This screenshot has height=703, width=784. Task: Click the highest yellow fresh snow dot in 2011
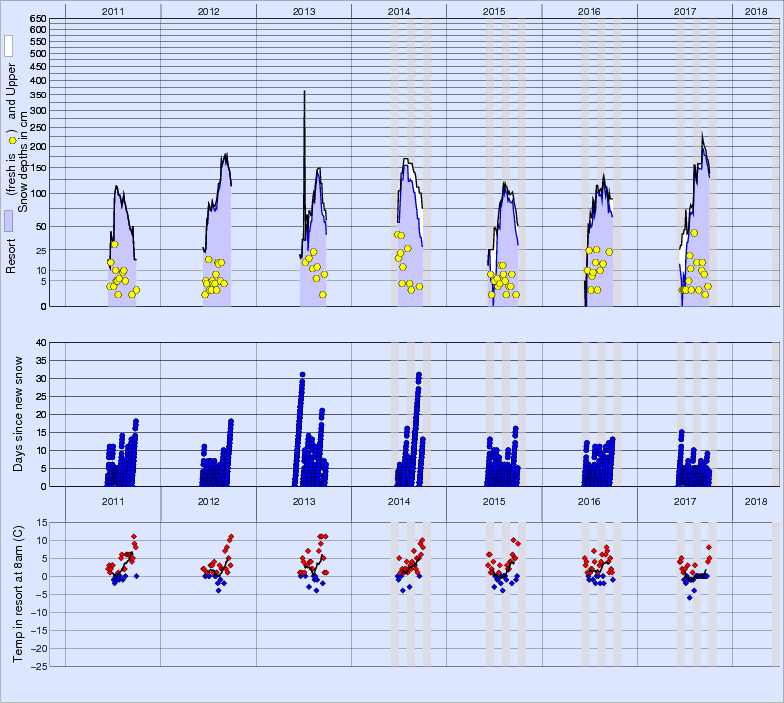tap(114, 244)
